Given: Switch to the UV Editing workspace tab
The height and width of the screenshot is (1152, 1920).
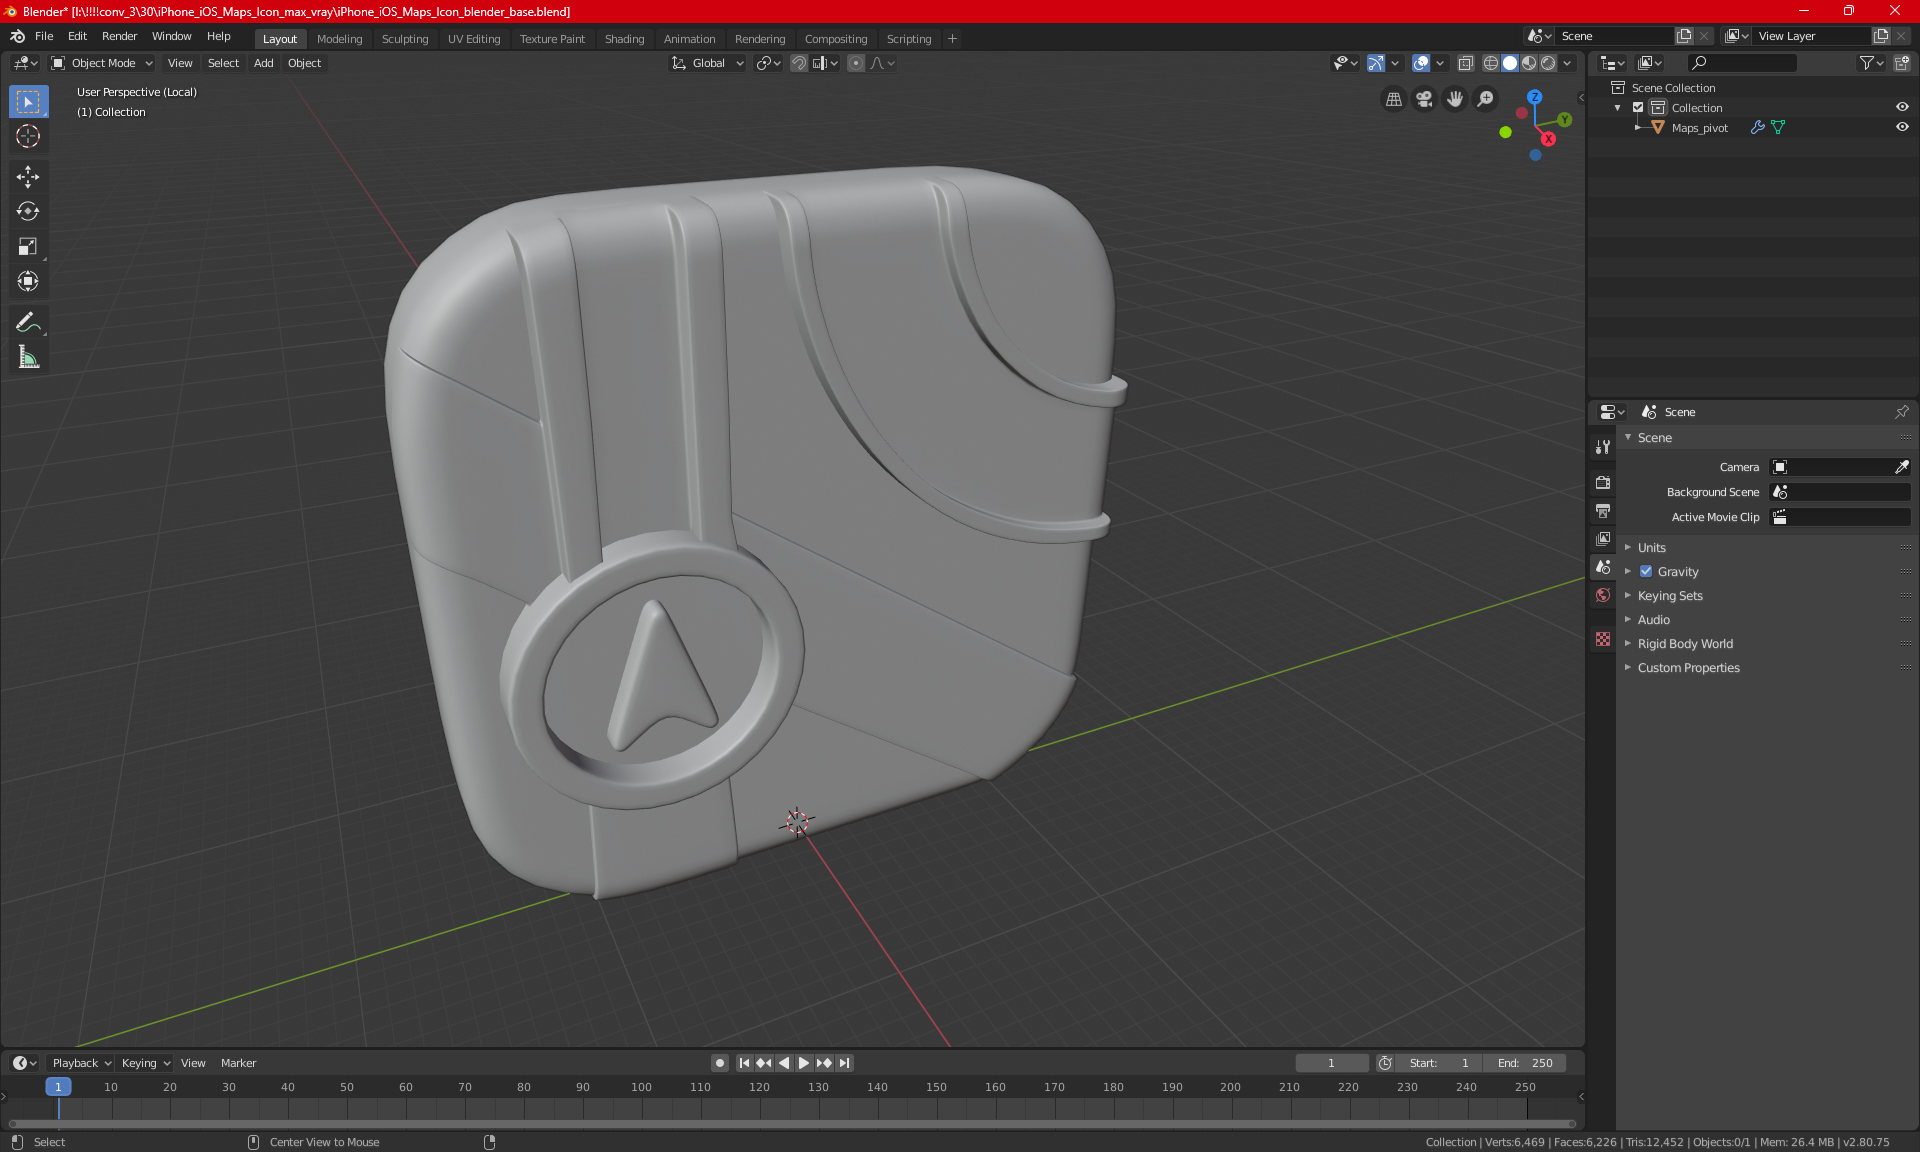Looking at the screenshot, I should (x=474, y=39).
